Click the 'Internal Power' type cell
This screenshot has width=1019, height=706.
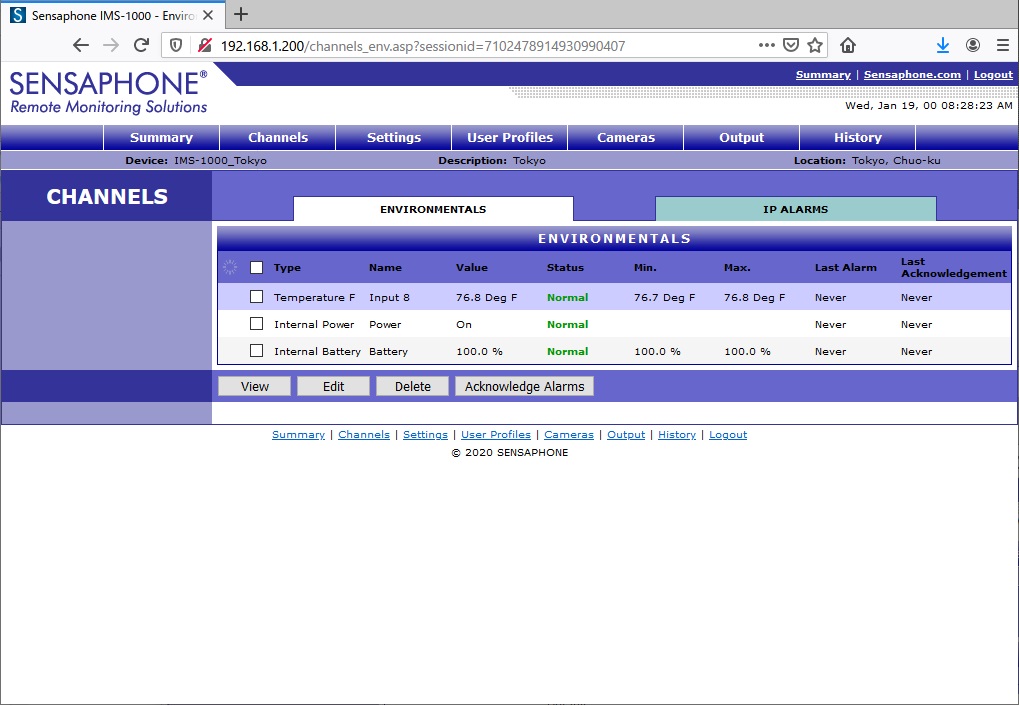pos(314,324)
